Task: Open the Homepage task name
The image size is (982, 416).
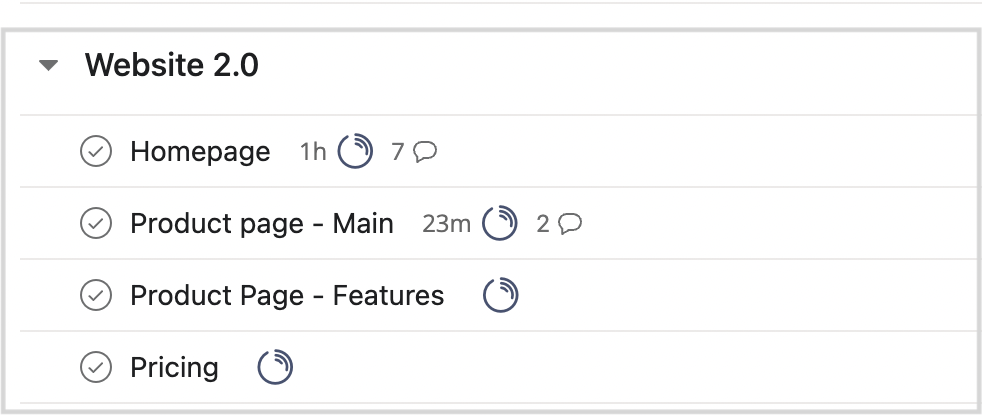Action: (x=200, y=152)
